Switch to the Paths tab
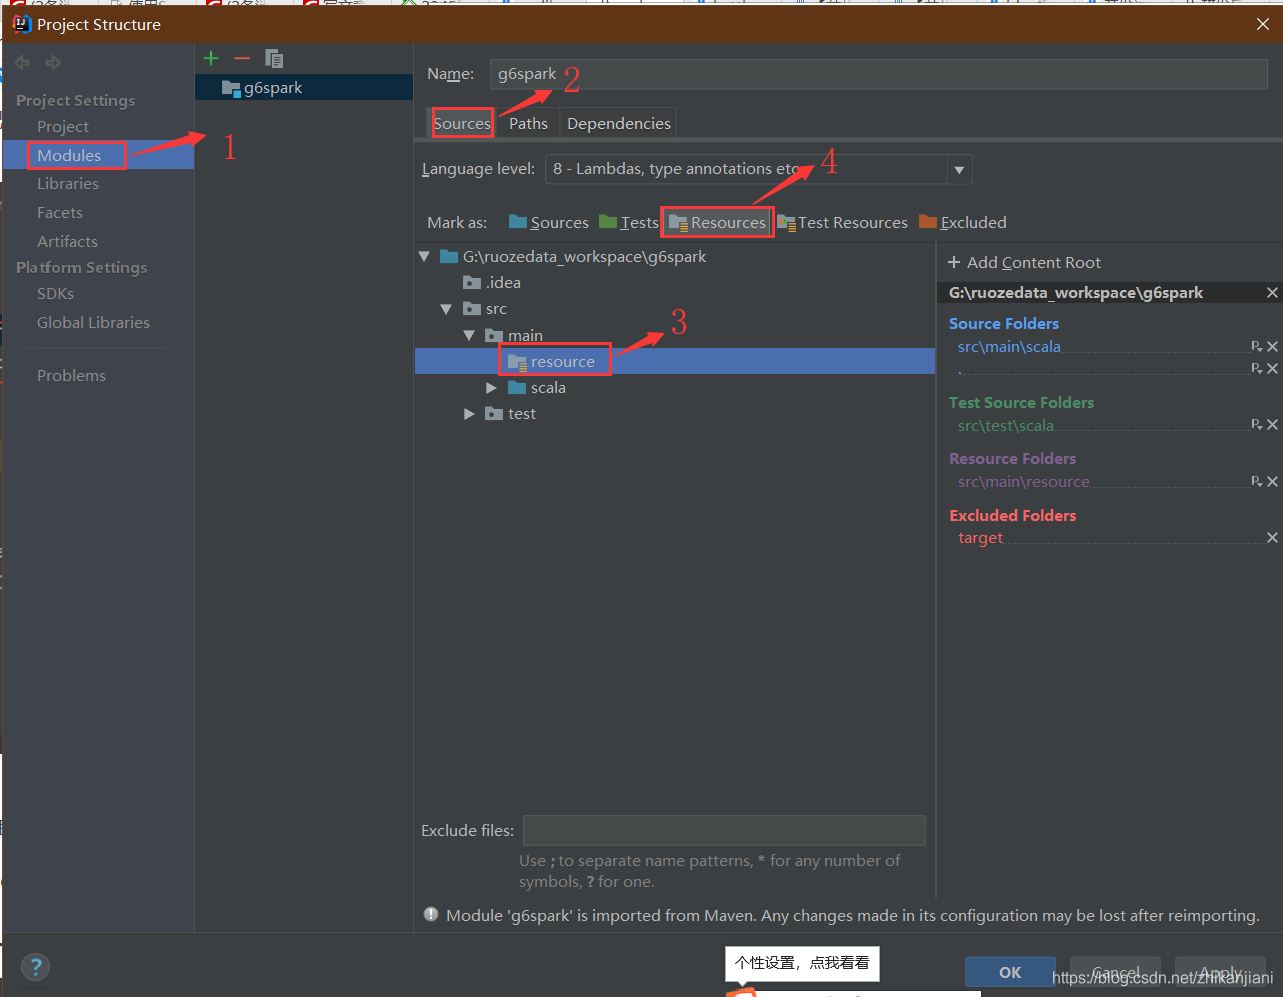 click(x=528, y=123)
